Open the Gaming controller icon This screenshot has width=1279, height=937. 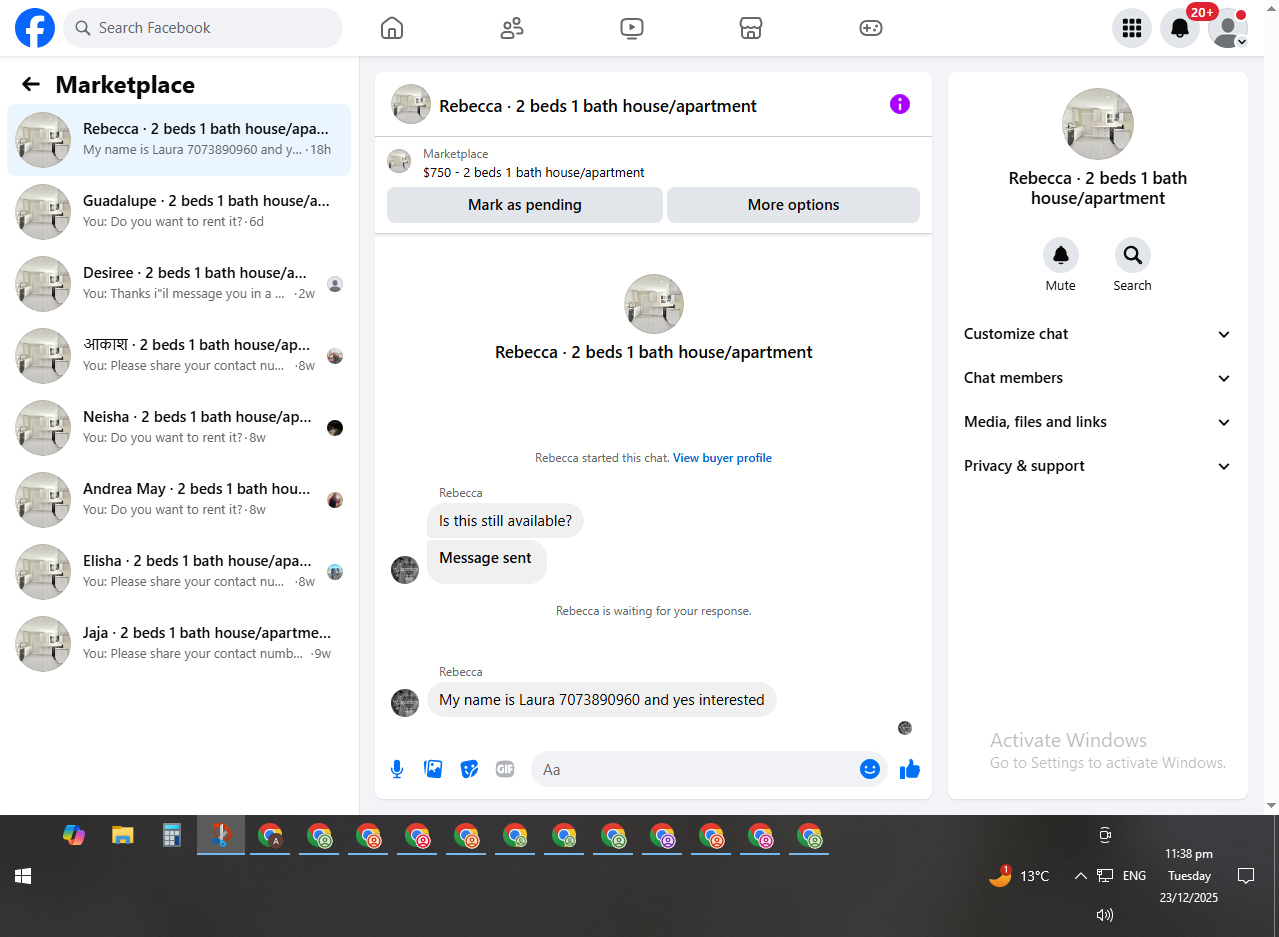click(871, 28)
